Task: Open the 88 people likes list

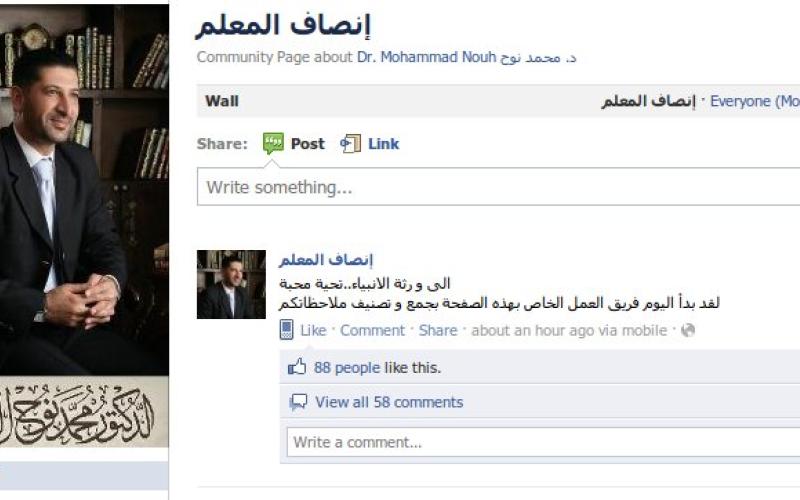Action: click(x=347, y=367)
